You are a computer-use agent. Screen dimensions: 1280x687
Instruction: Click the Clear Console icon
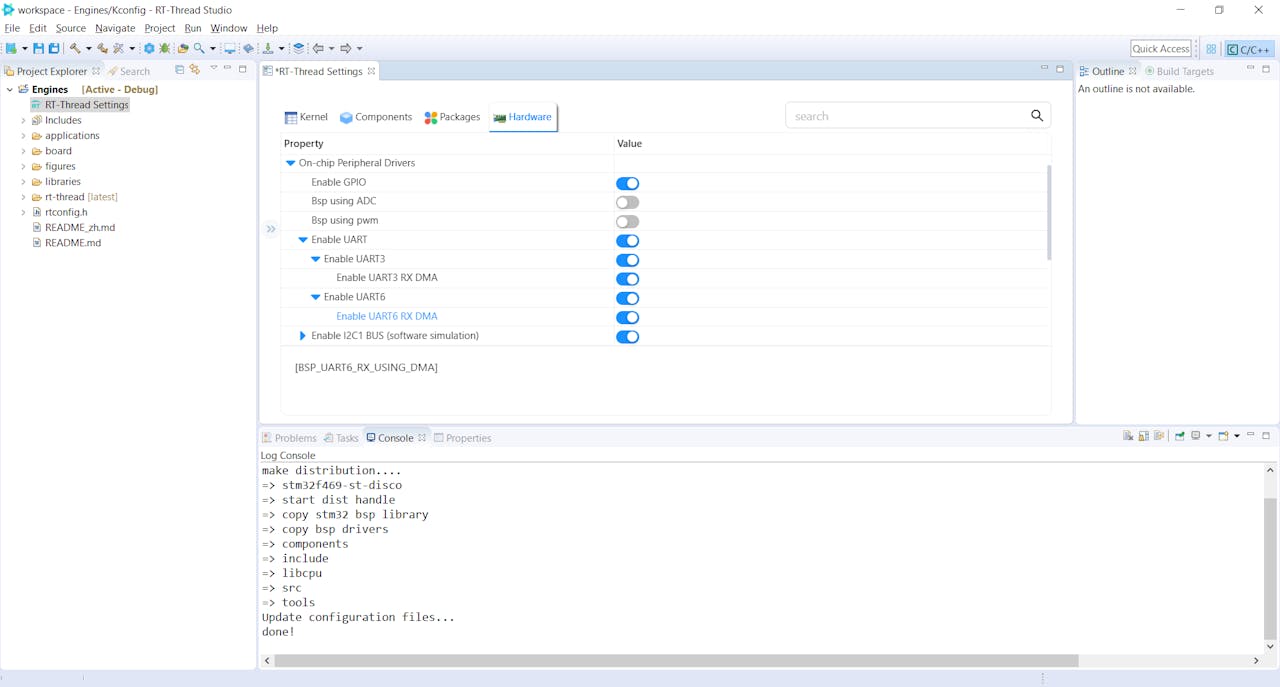(x=1128, y=437)
